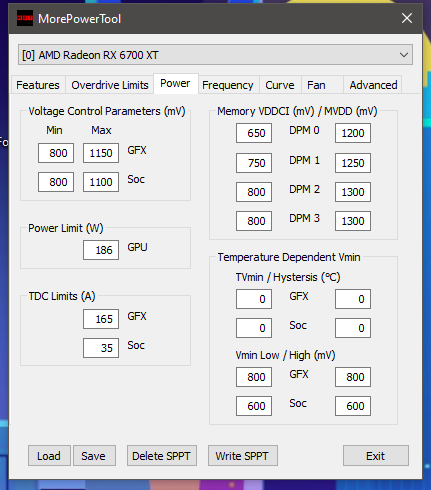Open the AMD Radeon RX 6700 XT GPU dropdown
431x490 pixels.
coord(215,55)
